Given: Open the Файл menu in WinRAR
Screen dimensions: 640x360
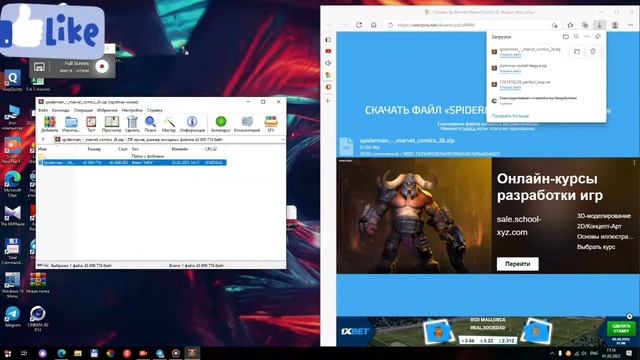Looking at the screenshot, I should point(43,110).
